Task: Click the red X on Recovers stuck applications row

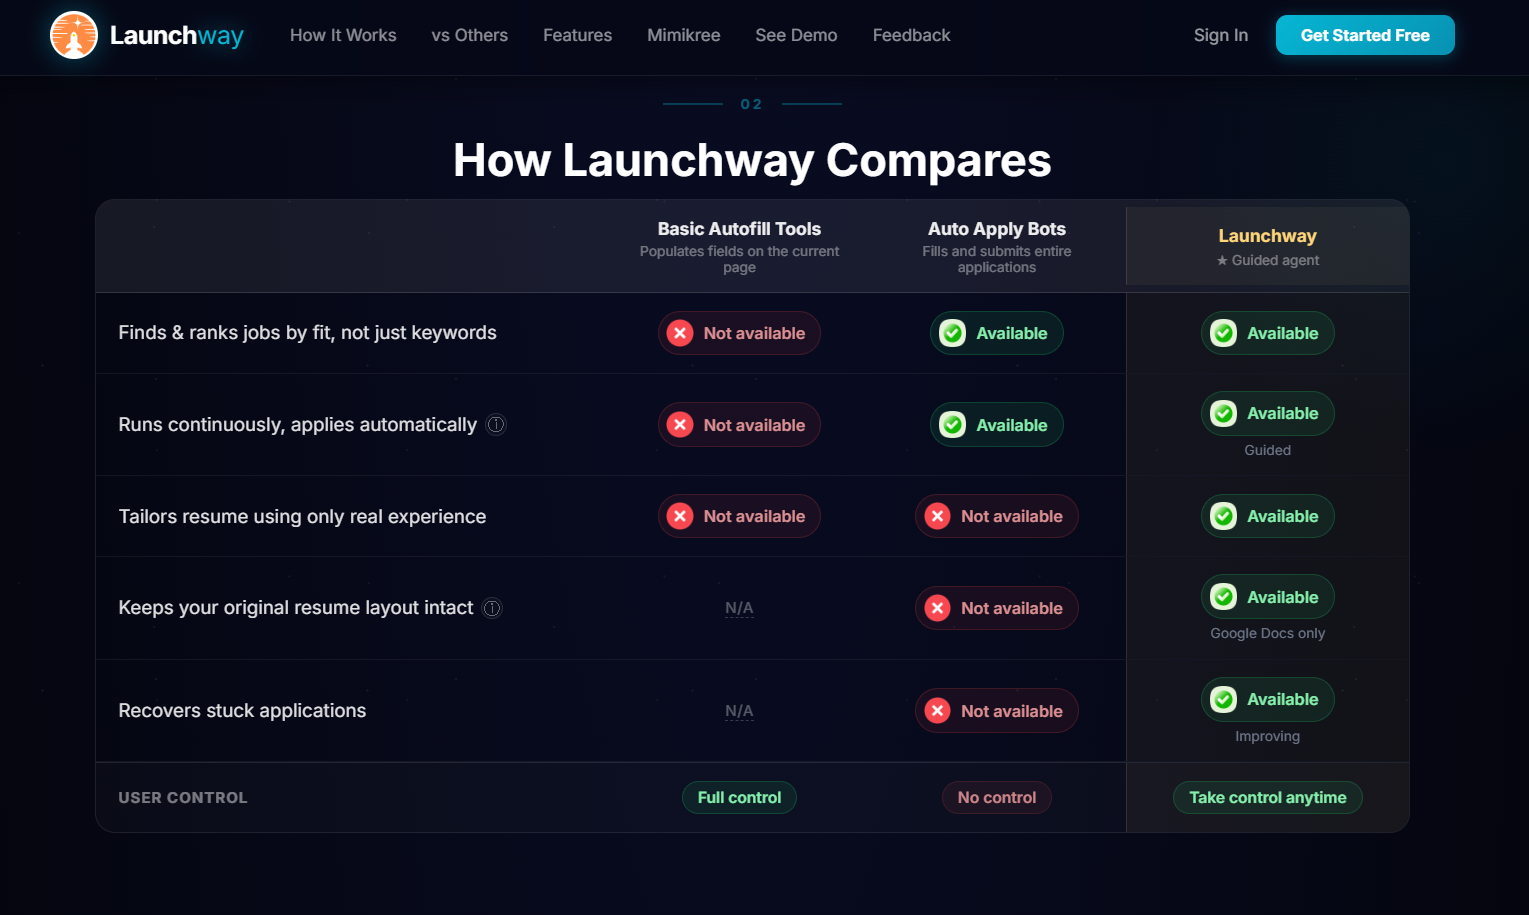Action: (x=937, y=711)
